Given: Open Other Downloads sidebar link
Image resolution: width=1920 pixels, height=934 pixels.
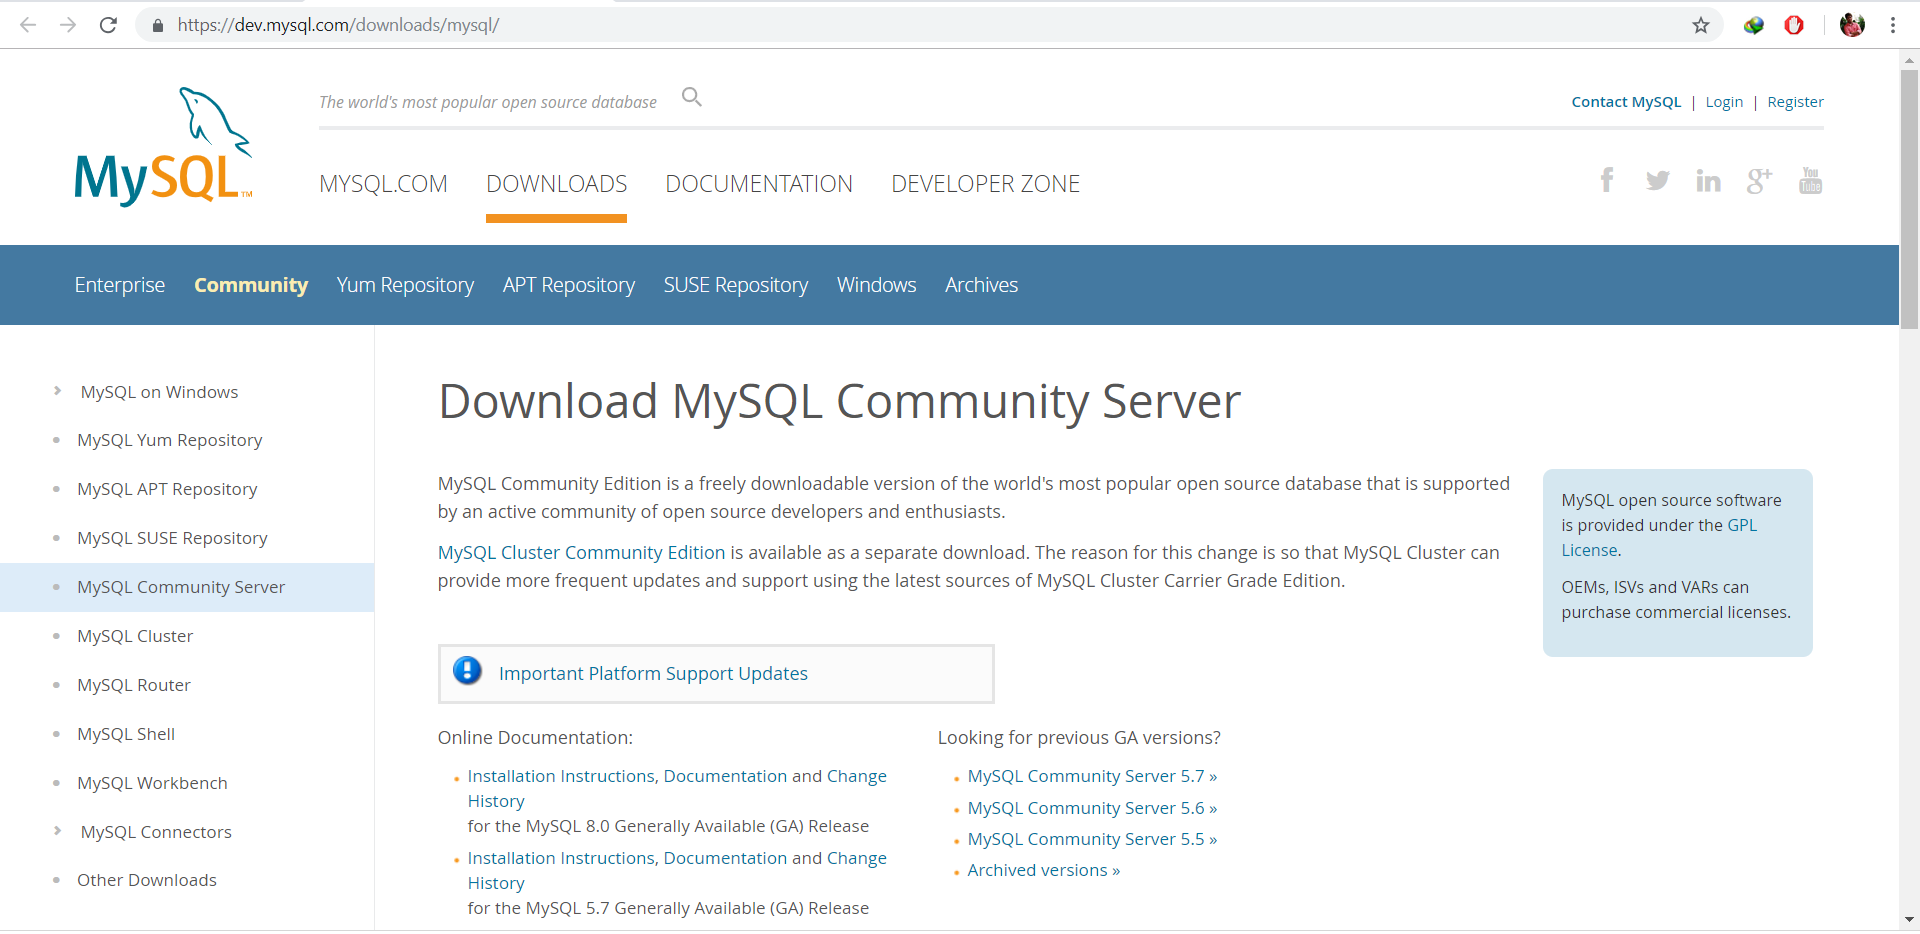Looking at the screenshot, I should pos(147,880).
